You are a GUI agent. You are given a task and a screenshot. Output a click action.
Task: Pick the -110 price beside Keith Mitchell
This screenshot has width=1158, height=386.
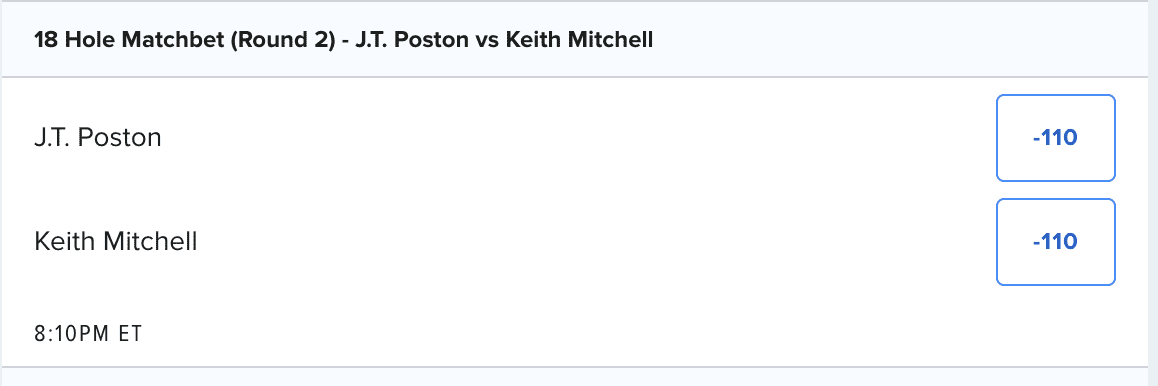point(1055,241)
